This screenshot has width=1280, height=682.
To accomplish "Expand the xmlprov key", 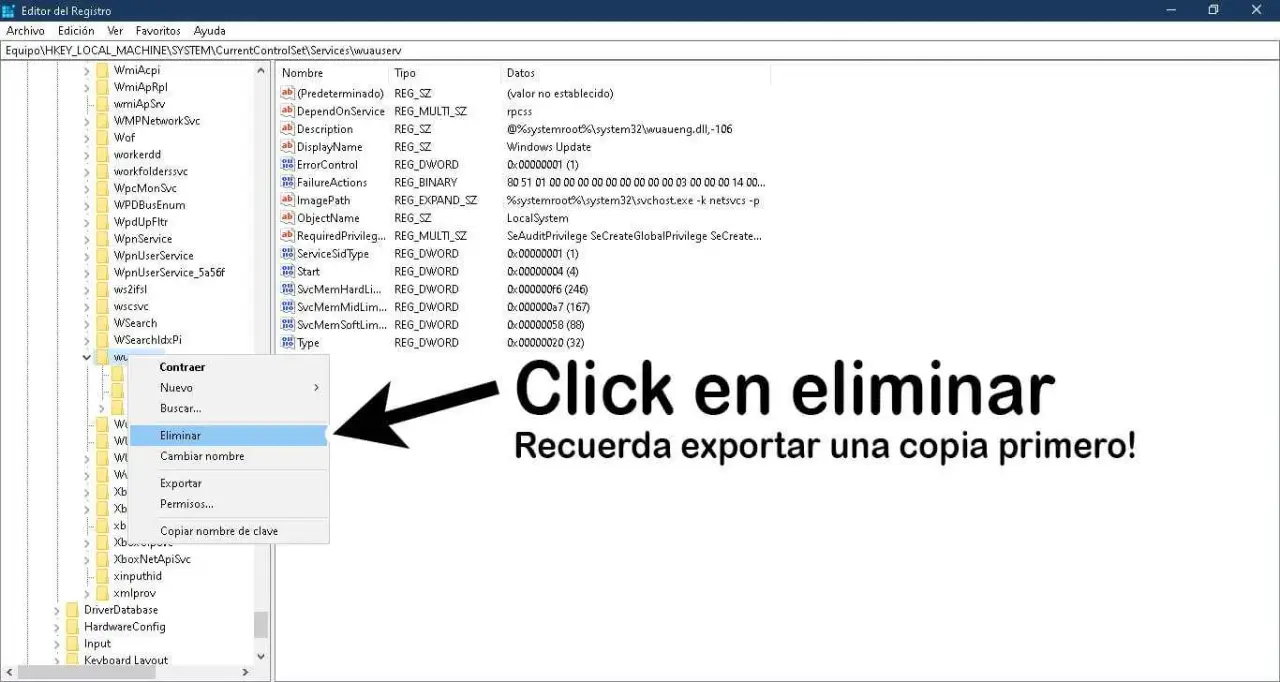I will (87, 593).
